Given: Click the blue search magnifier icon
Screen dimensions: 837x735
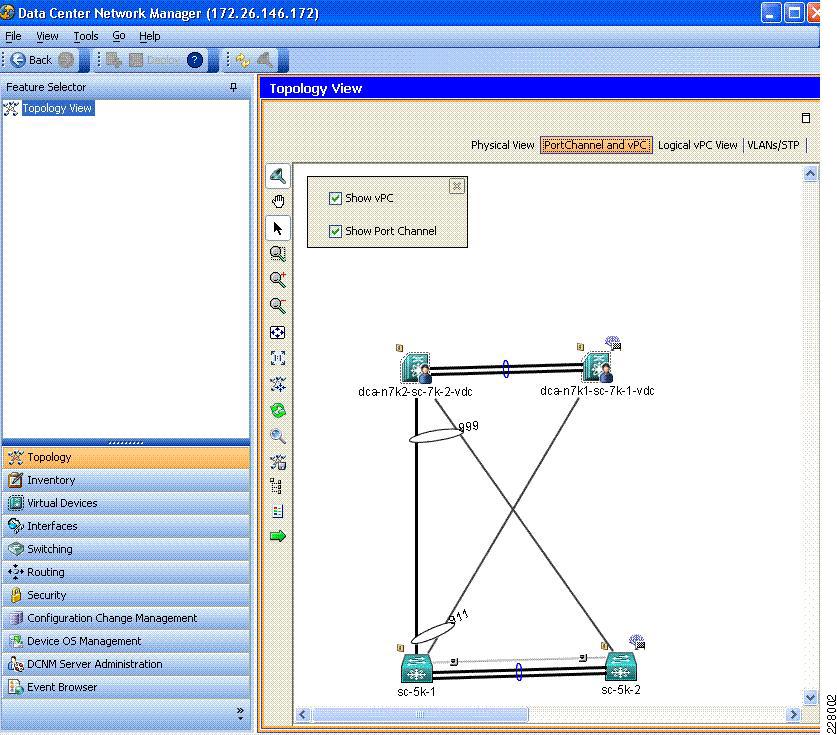Looking at the screenshot, I should coord(278,436).
